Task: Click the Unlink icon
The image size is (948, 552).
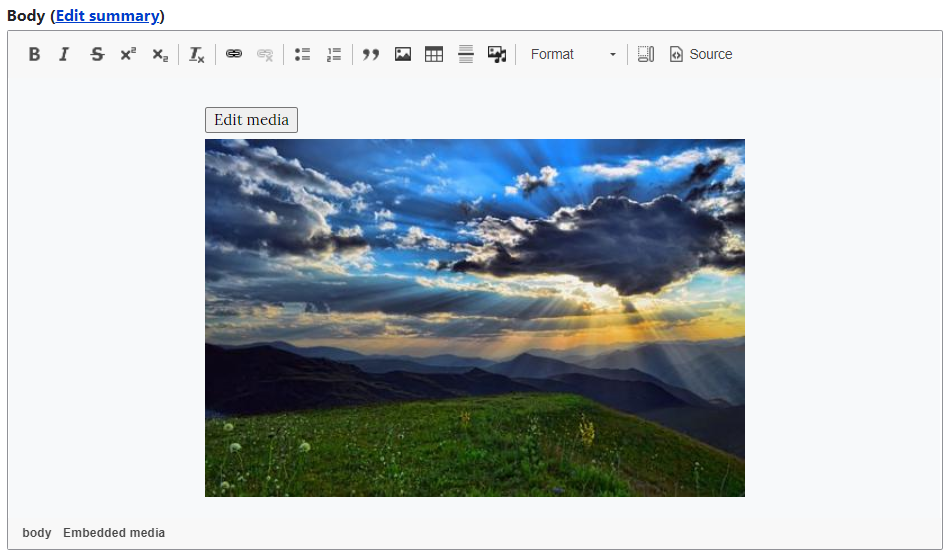Action: (x=265, y=54)
